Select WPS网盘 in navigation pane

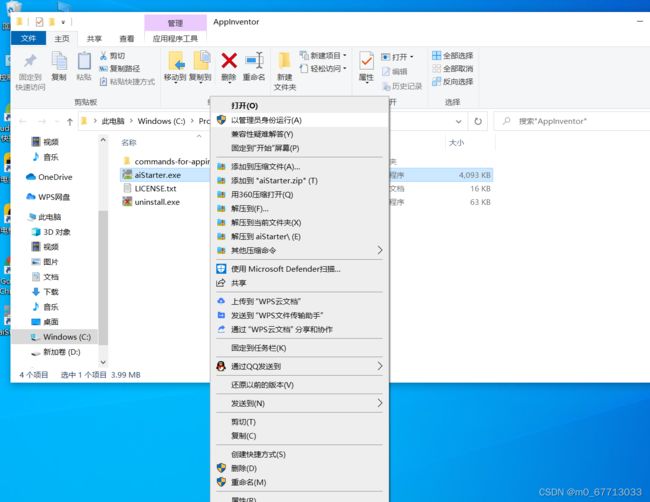pos(48,197)
